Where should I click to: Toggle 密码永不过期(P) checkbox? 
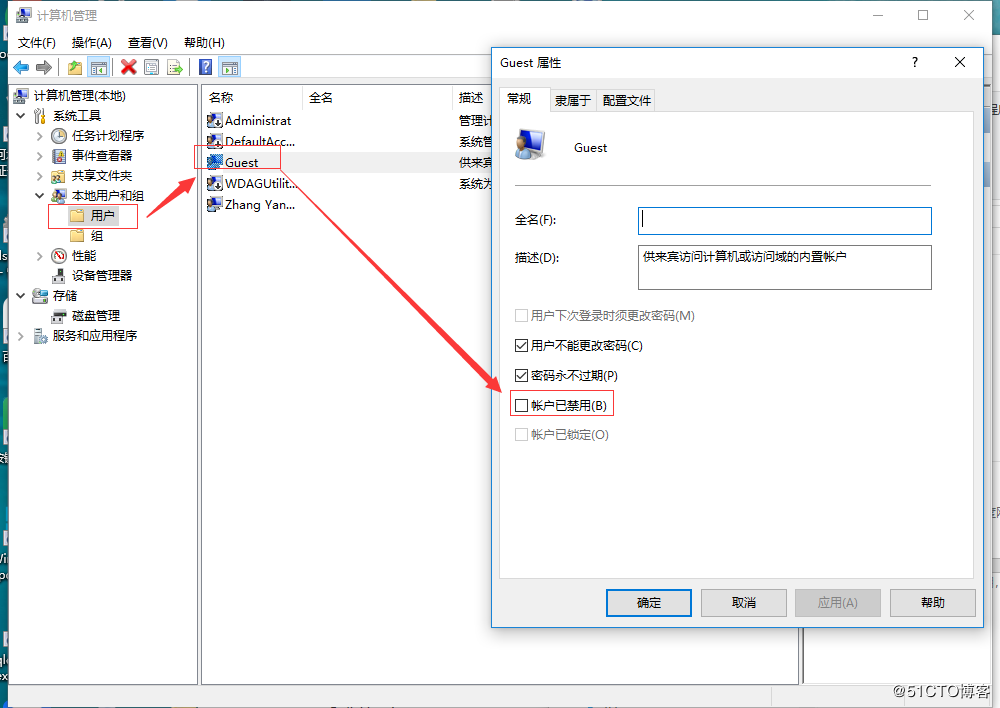coord(521,376)
